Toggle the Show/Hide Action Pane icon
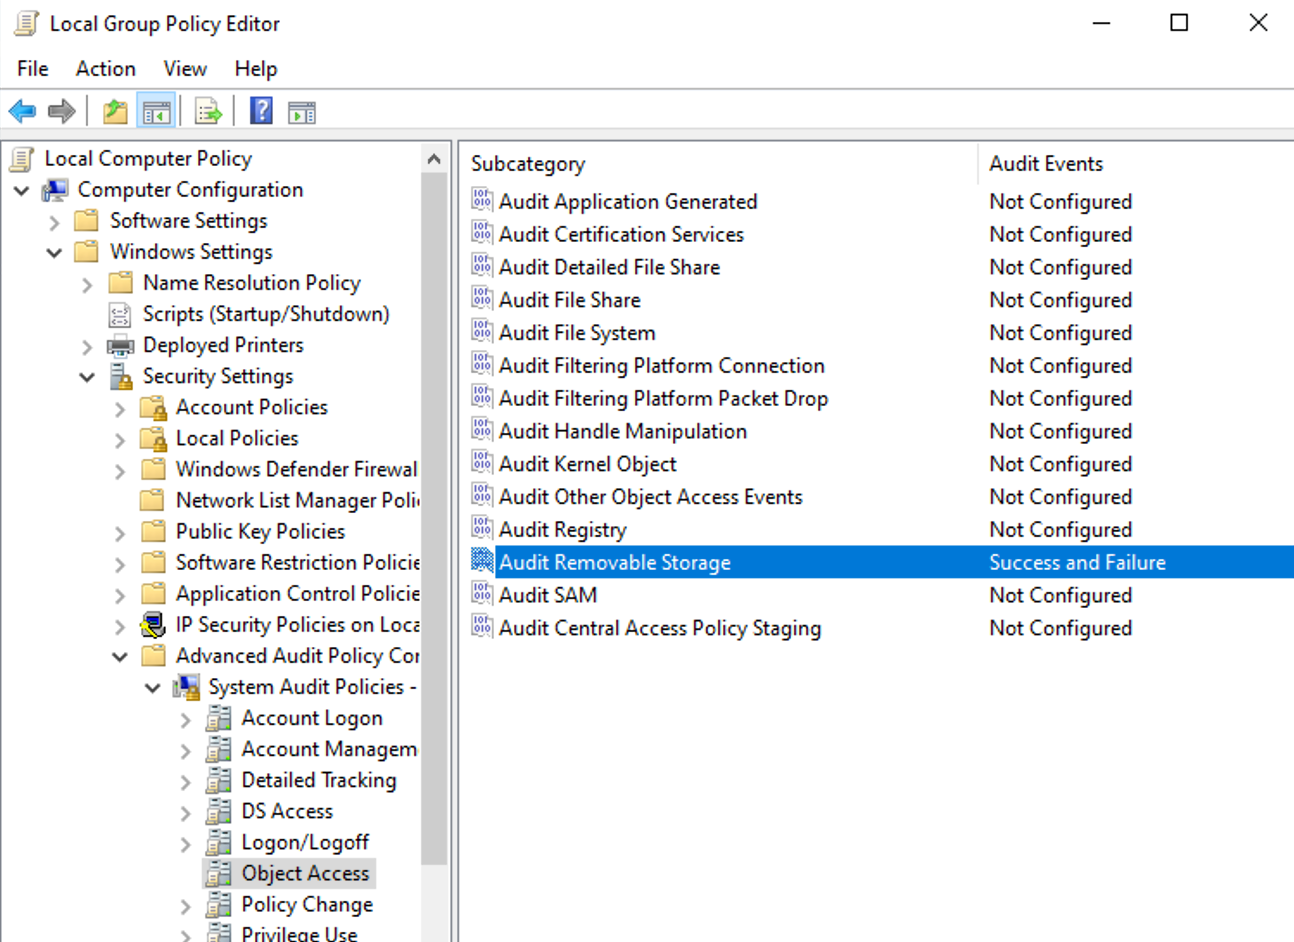Screen dimensions: 1294x942 302,111
